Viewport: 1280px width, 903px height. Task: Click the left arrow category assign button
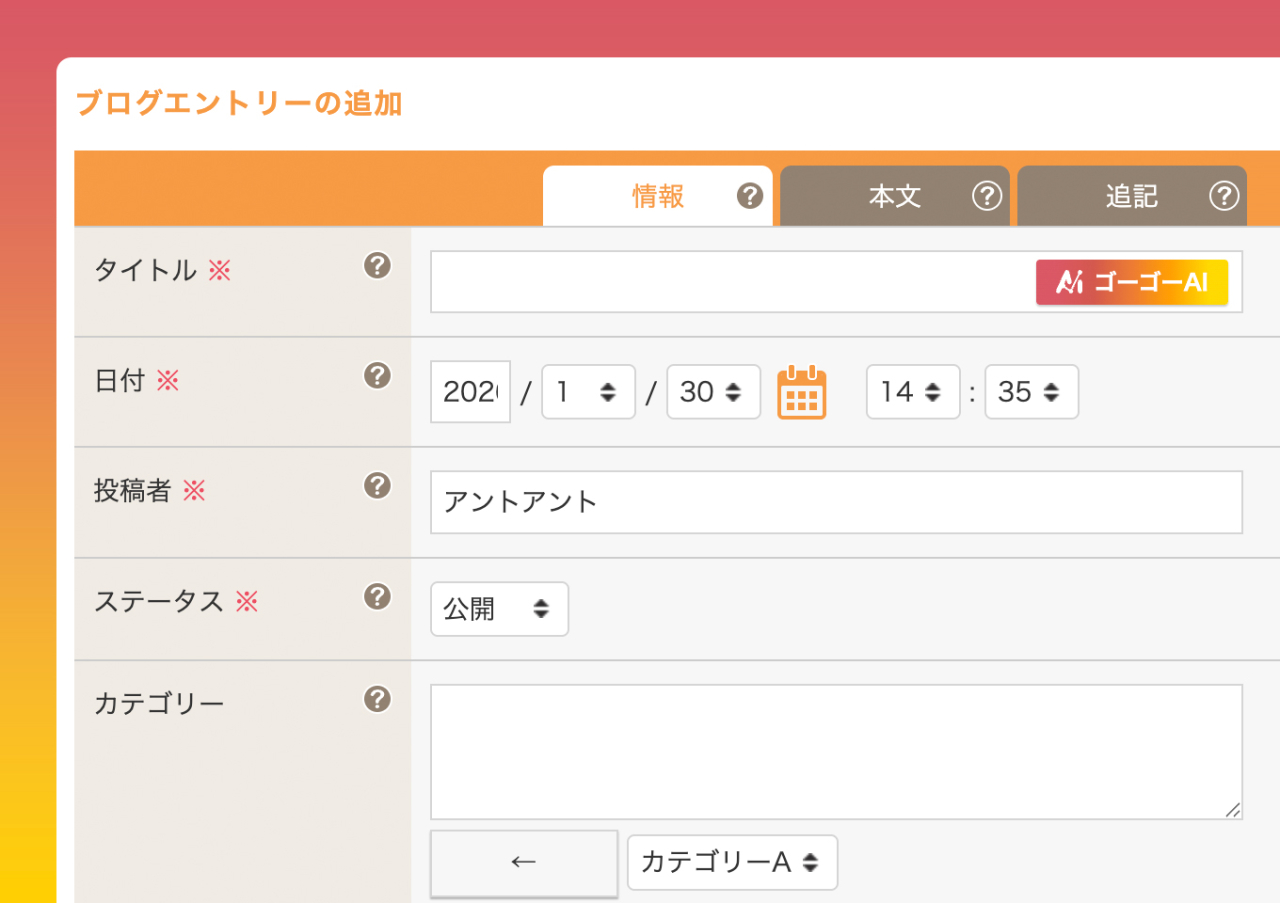pos(524,862)
